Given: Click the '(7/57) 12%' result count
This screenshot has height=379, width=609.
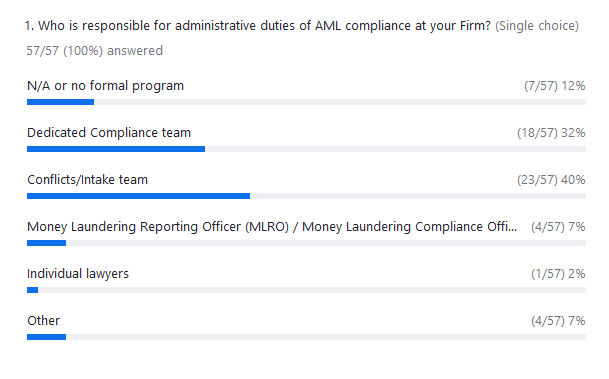Looking at the screenshot, I should (555, 85).
